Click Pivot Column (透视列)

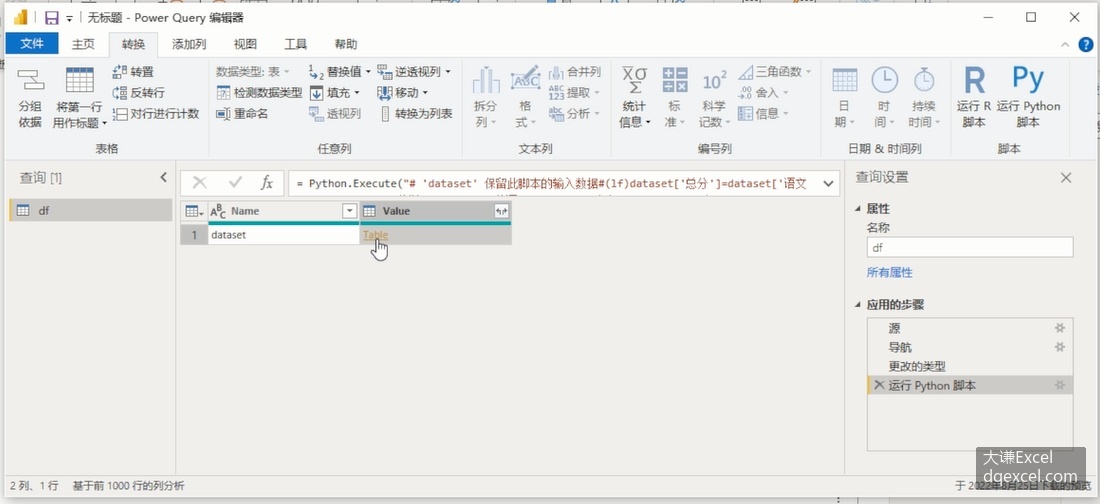pyautogui.click(x=335, y=114)
